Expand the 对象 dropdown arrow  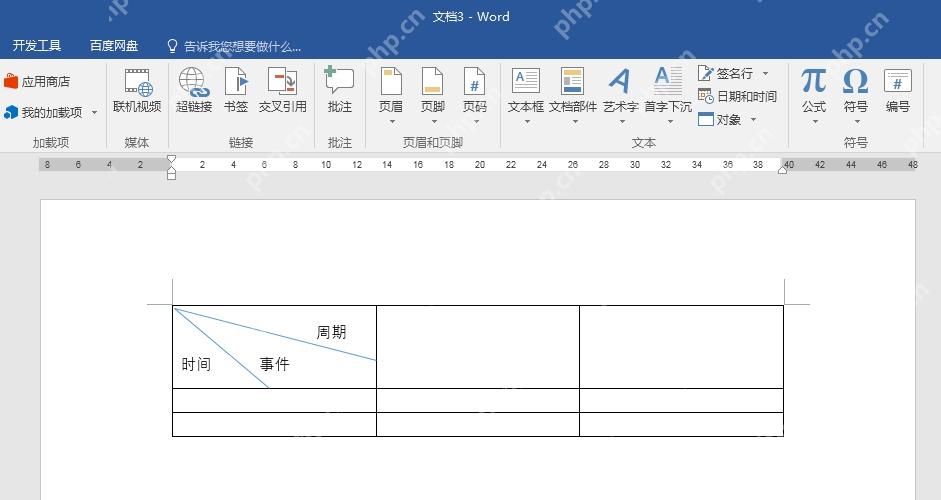(x=753, y=119)
